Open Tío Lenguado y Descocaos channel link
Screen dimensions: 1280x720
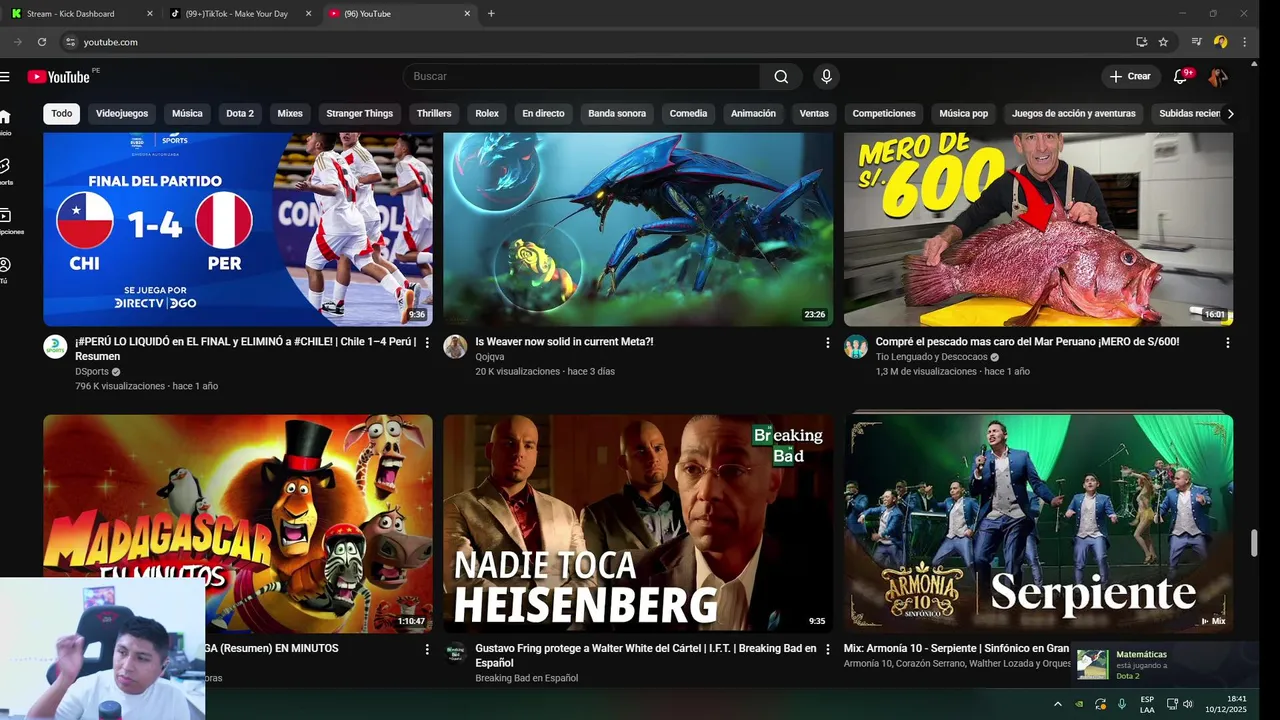pyautogui.click(x=931, y=357)
